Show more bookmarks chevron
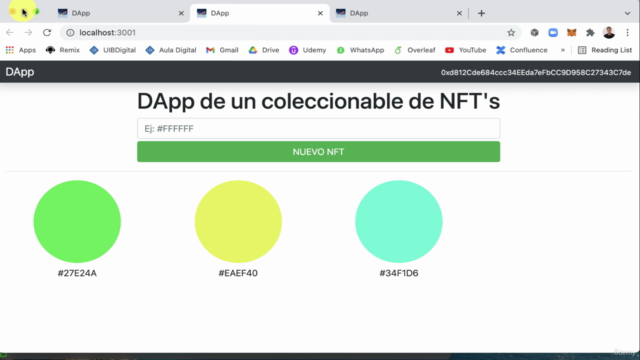 (563, 50)
